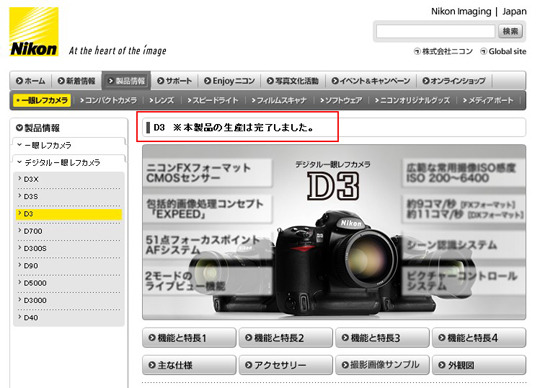Open 外観図 exterior view button
Screen dimensions: 540x388
point(479,365)
